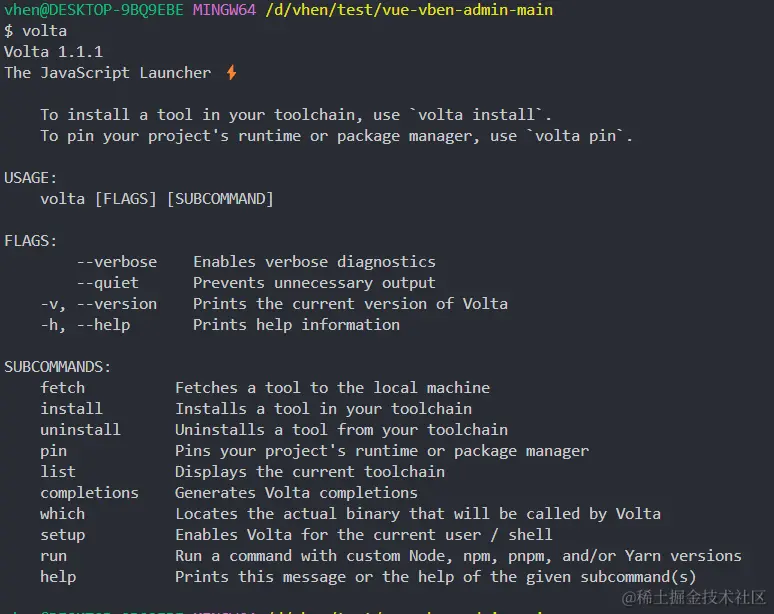Image resolution: width=774 pixels, height=614 pixels.
Task: Click the 'run' subcommand entry
Action: pos(53,556)
